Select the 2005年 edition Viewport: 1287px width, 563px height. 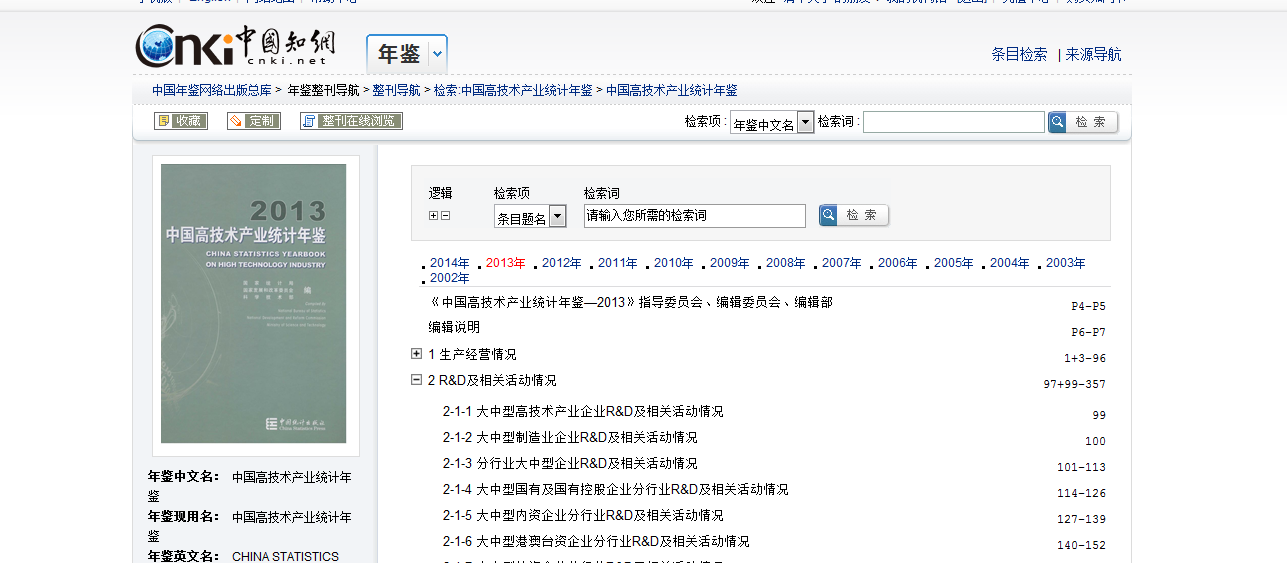tap(953, 263)
